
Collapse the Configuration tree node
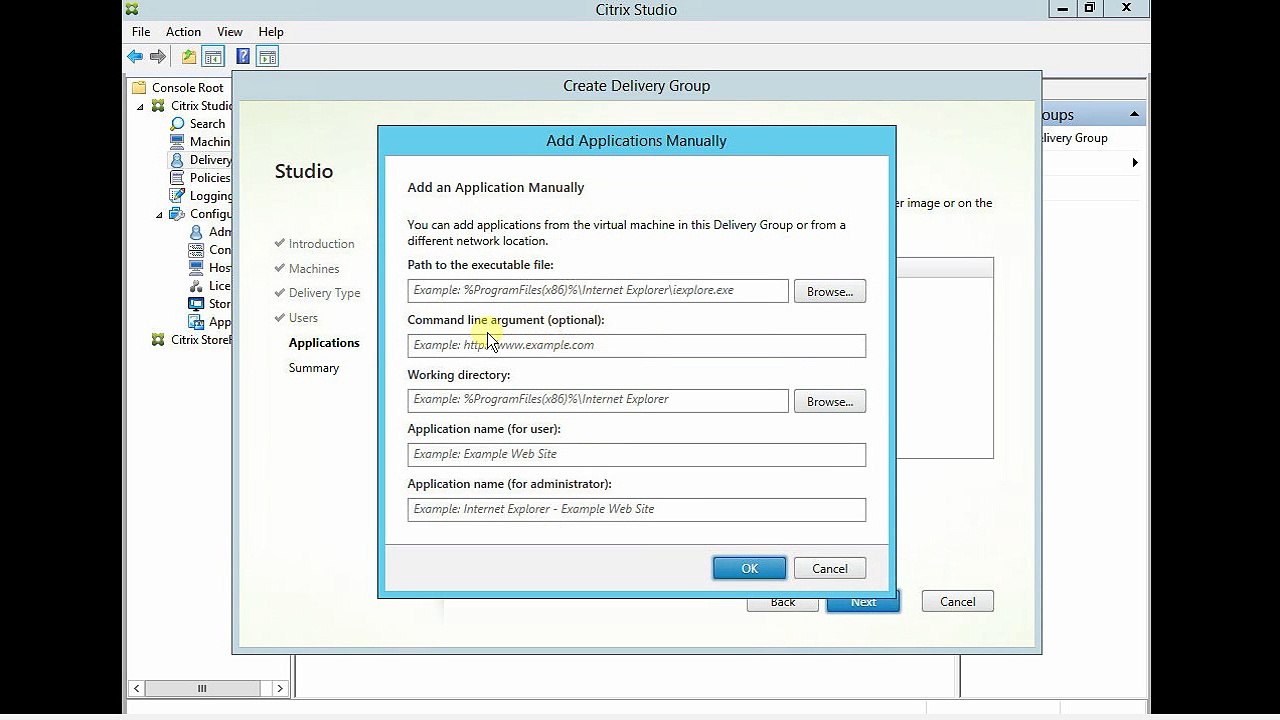pyautogui.click(x=159, y=214)
